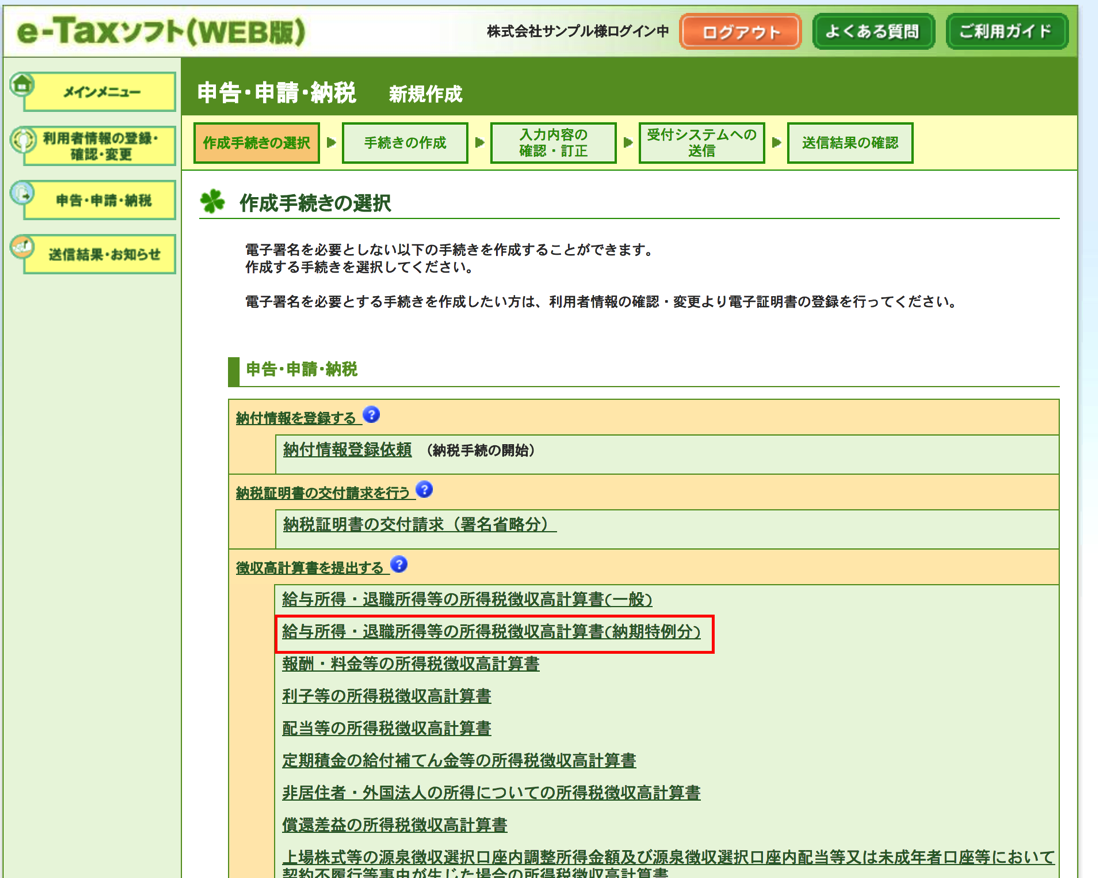
Task: Click the help icon beside 納付情報を登録する
Action: point(372,415)
